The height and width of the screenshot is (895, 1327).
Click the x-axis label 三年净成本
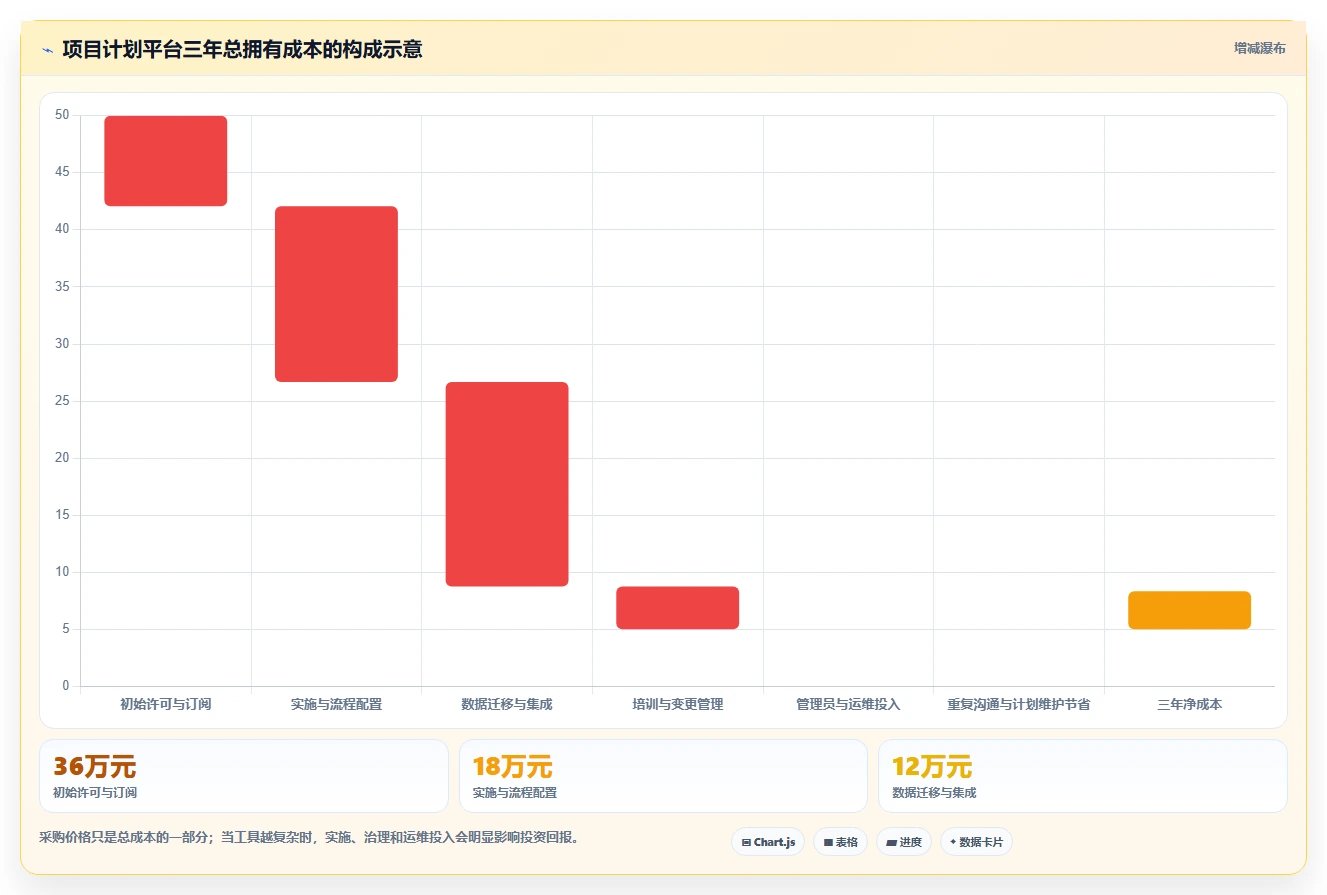pyautogui.click(x=1189, y=704)
